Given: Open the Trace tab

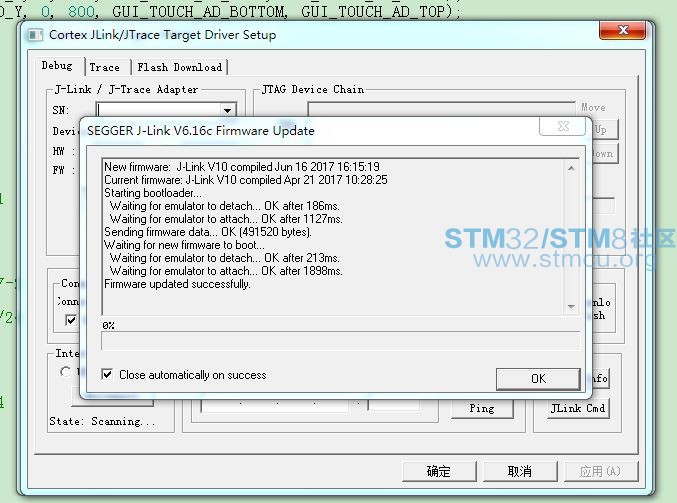Looking at the screenshot, I should click(x=105, y=67).
